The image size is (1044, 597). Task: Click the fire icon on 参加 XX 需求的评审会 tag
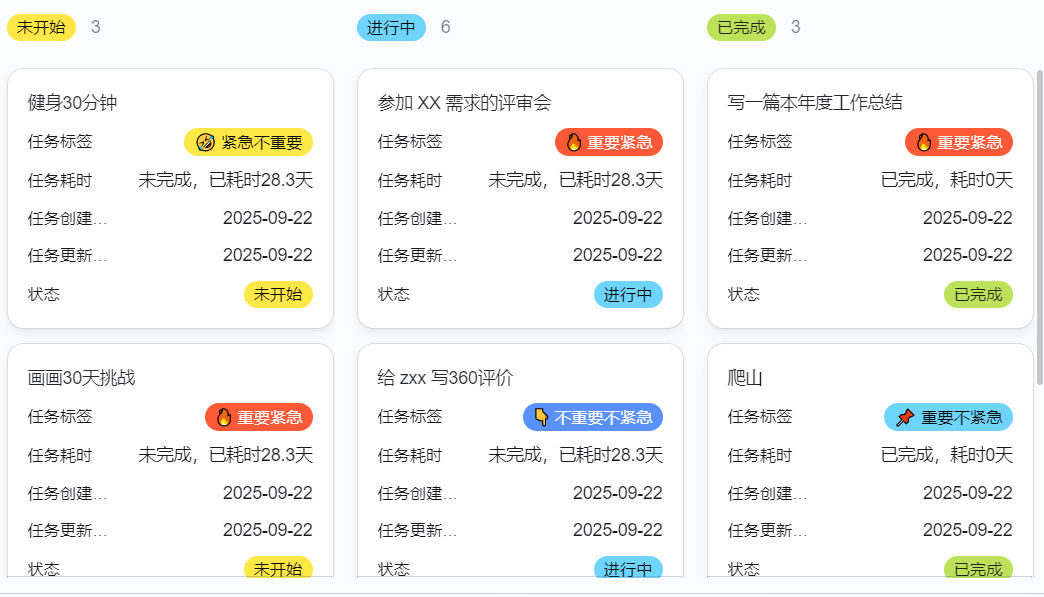pos(574,142)
